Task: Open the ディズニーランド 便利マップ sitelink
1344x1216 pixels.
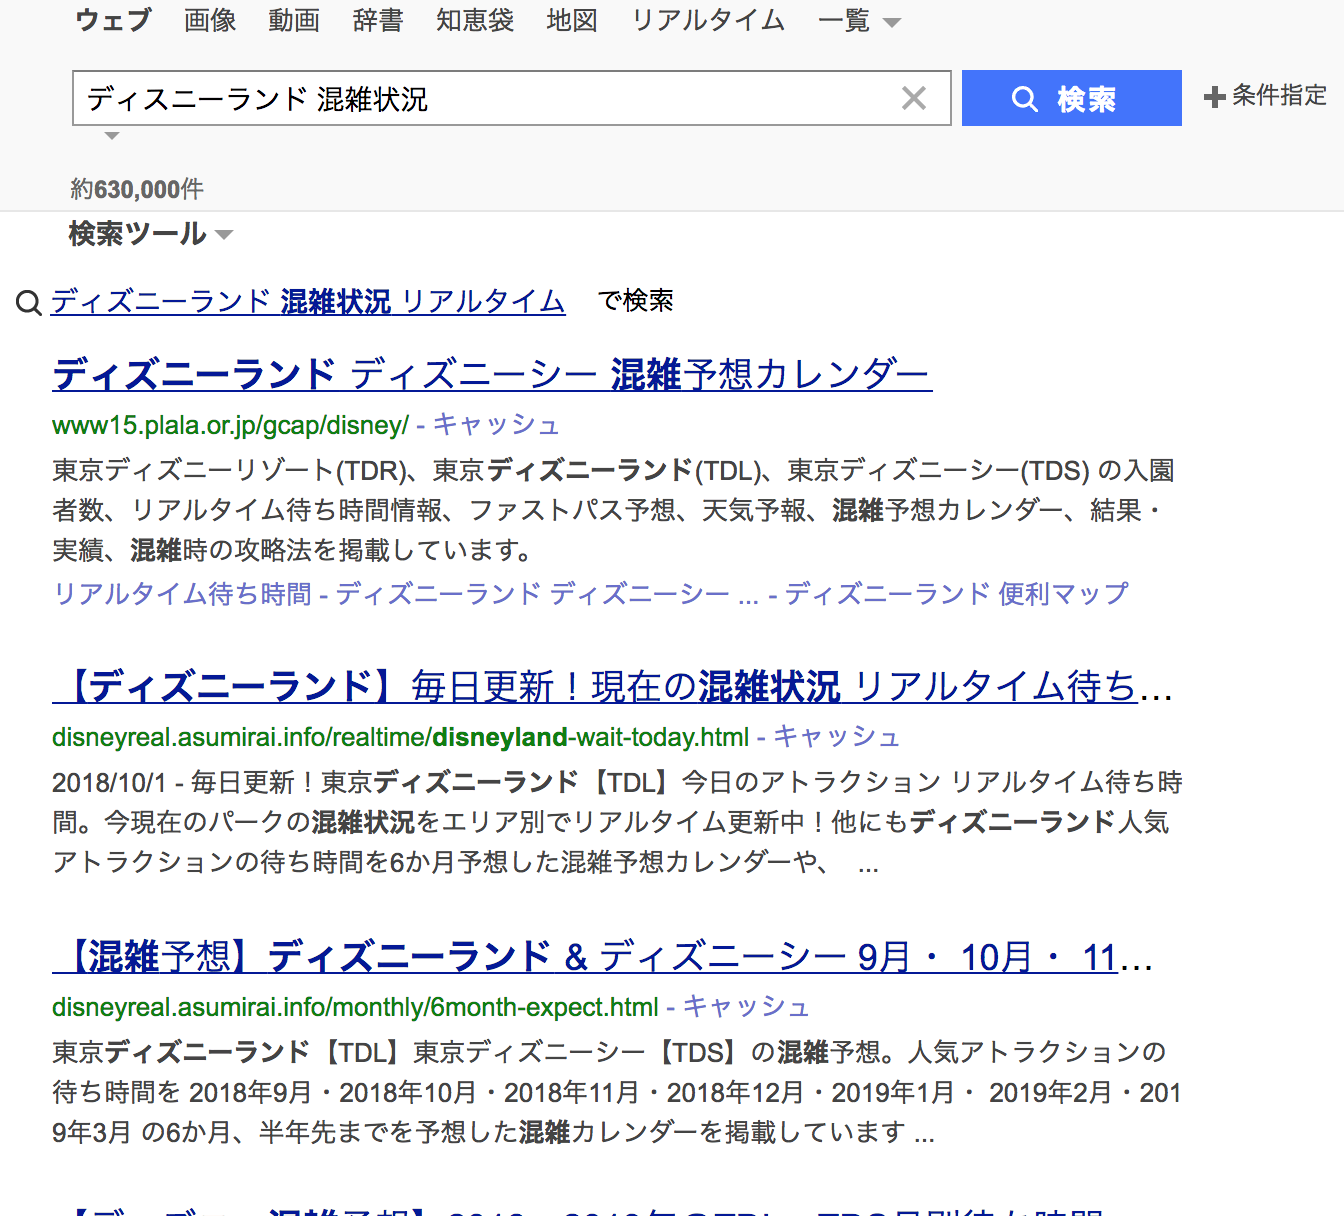Action: (957, 594)
